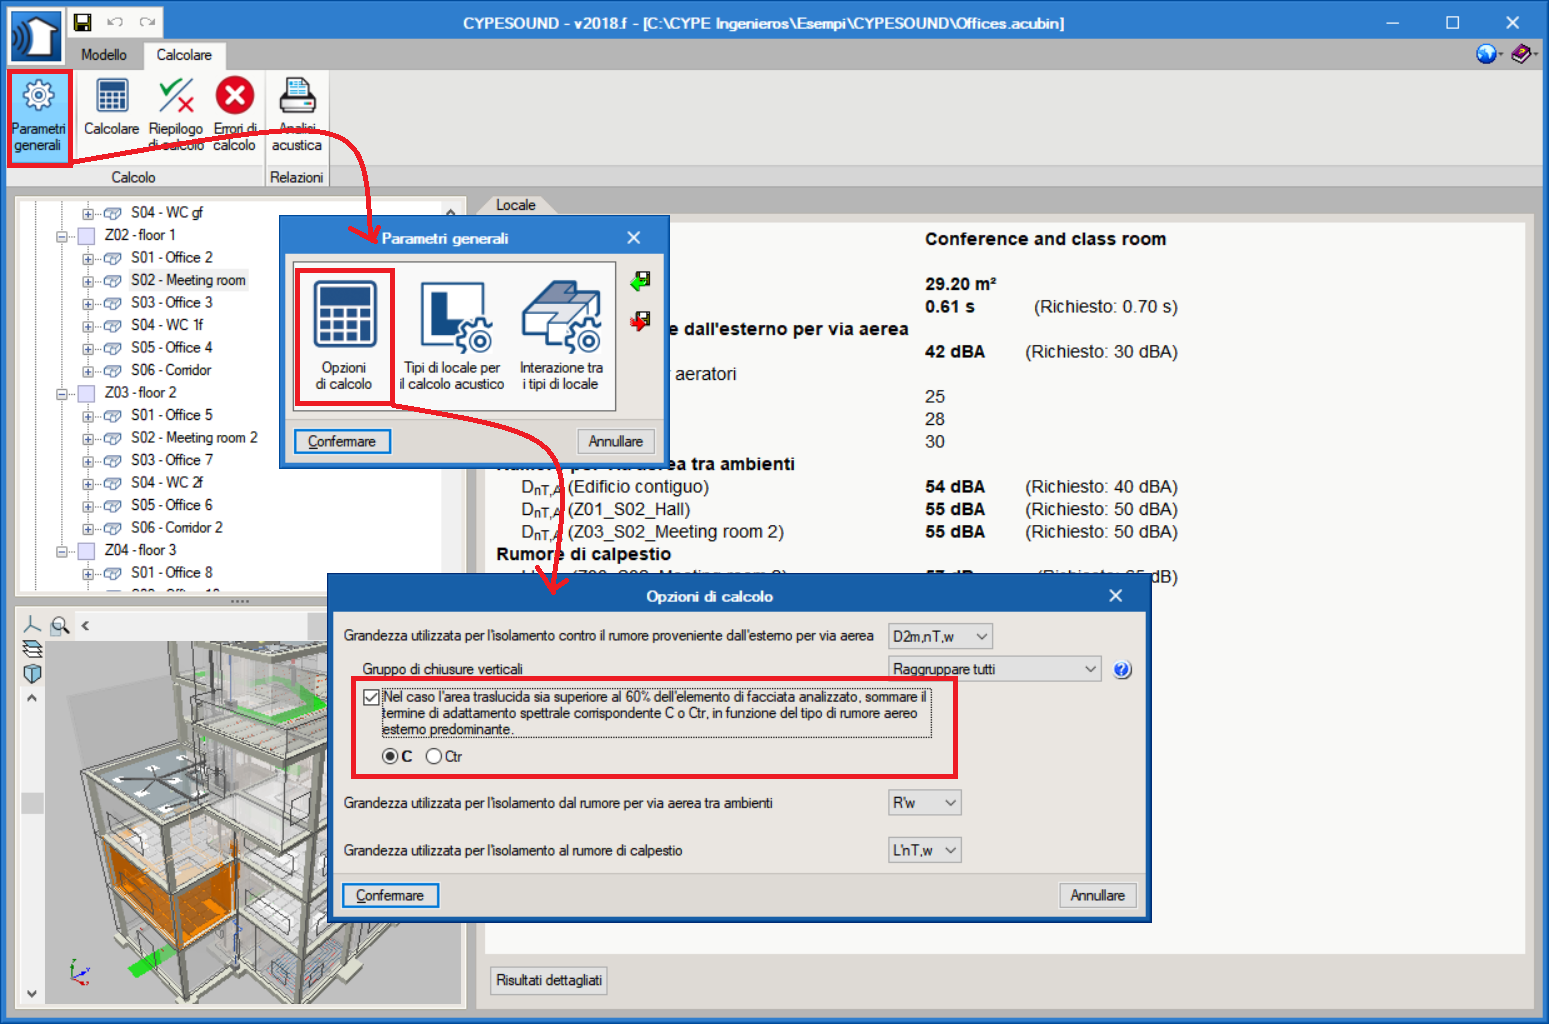This screenshot has height=1024, width=1549.
Task: Select S03 - Office 7 tree item
Action: tap(172, 461)
